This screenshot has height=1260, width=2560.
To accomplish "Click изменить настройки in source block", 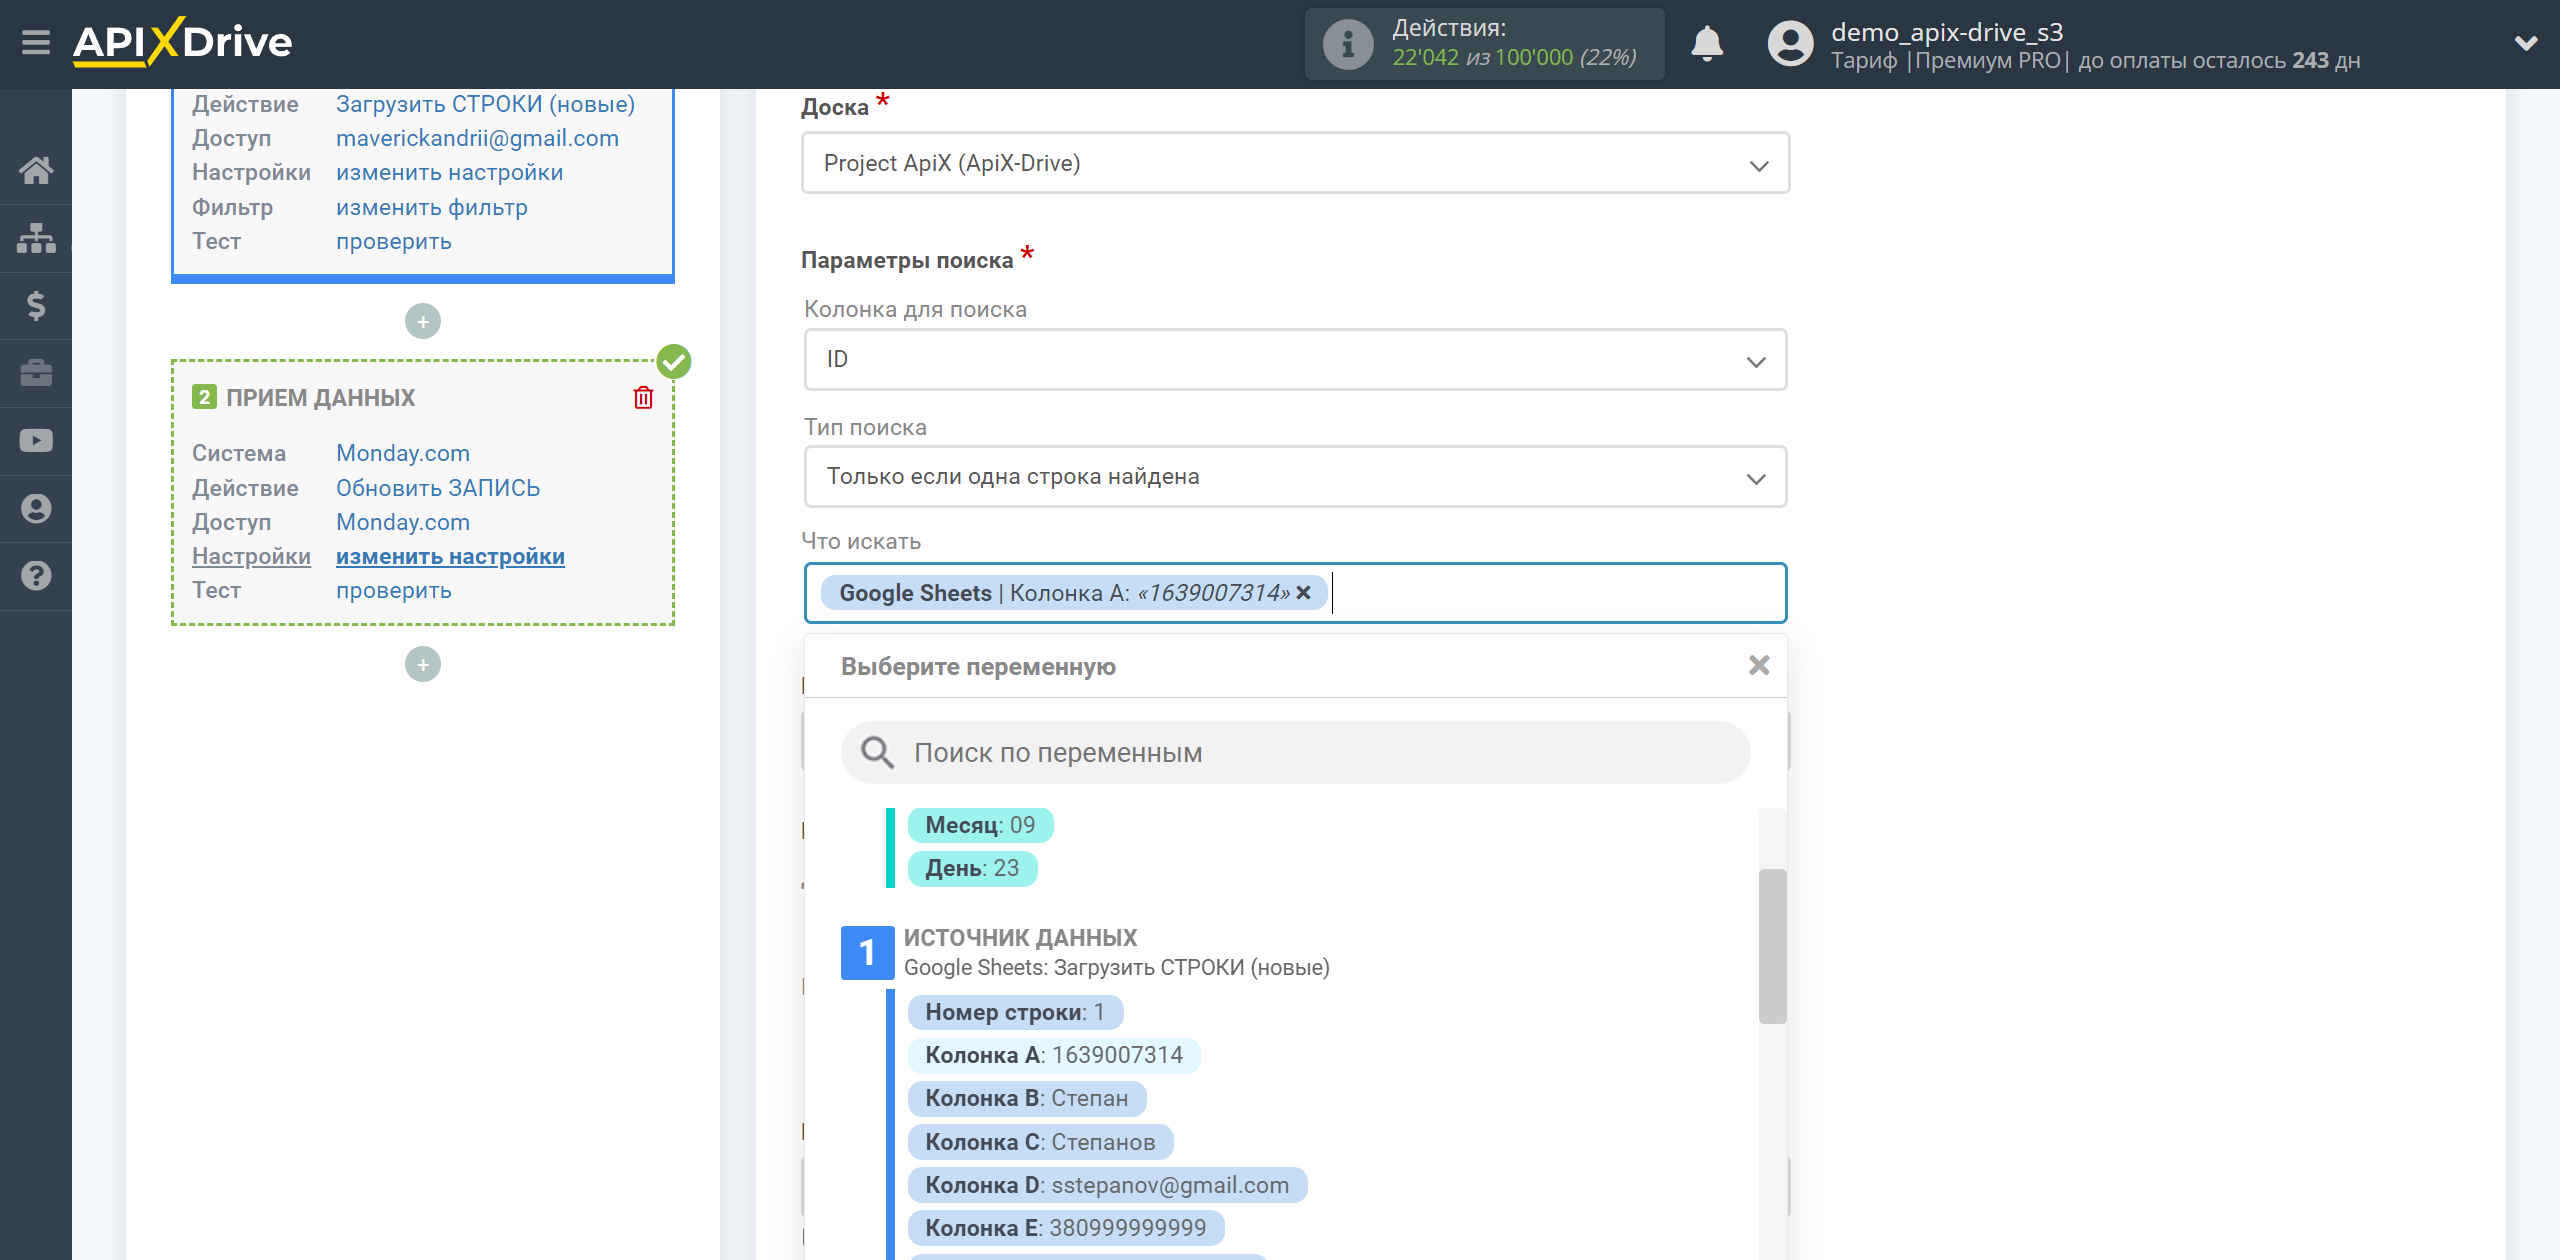I will 449,173.
